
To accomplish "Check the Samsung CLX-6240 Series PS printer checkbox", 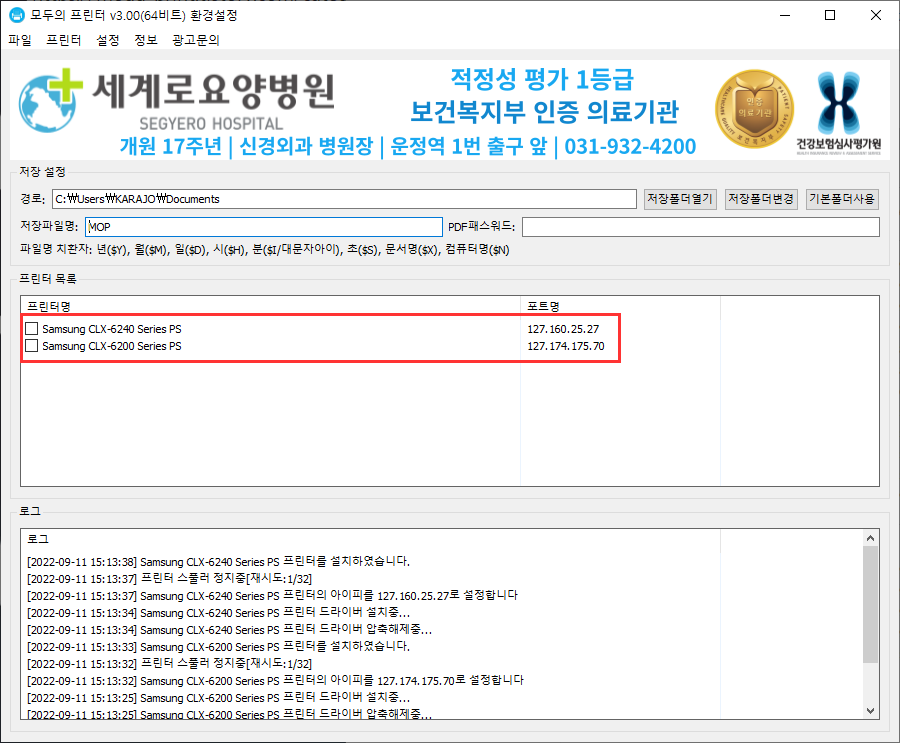I will tap(31, 328).
